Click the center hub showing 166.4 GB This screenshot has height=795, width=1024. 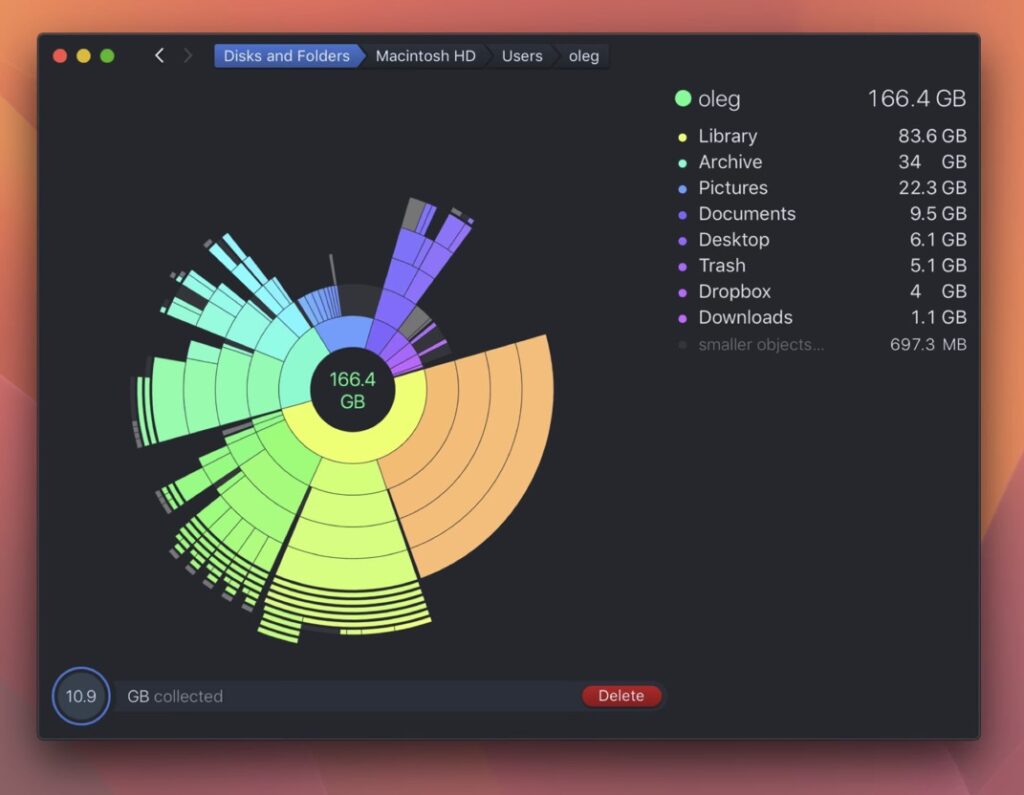point(351,388)
